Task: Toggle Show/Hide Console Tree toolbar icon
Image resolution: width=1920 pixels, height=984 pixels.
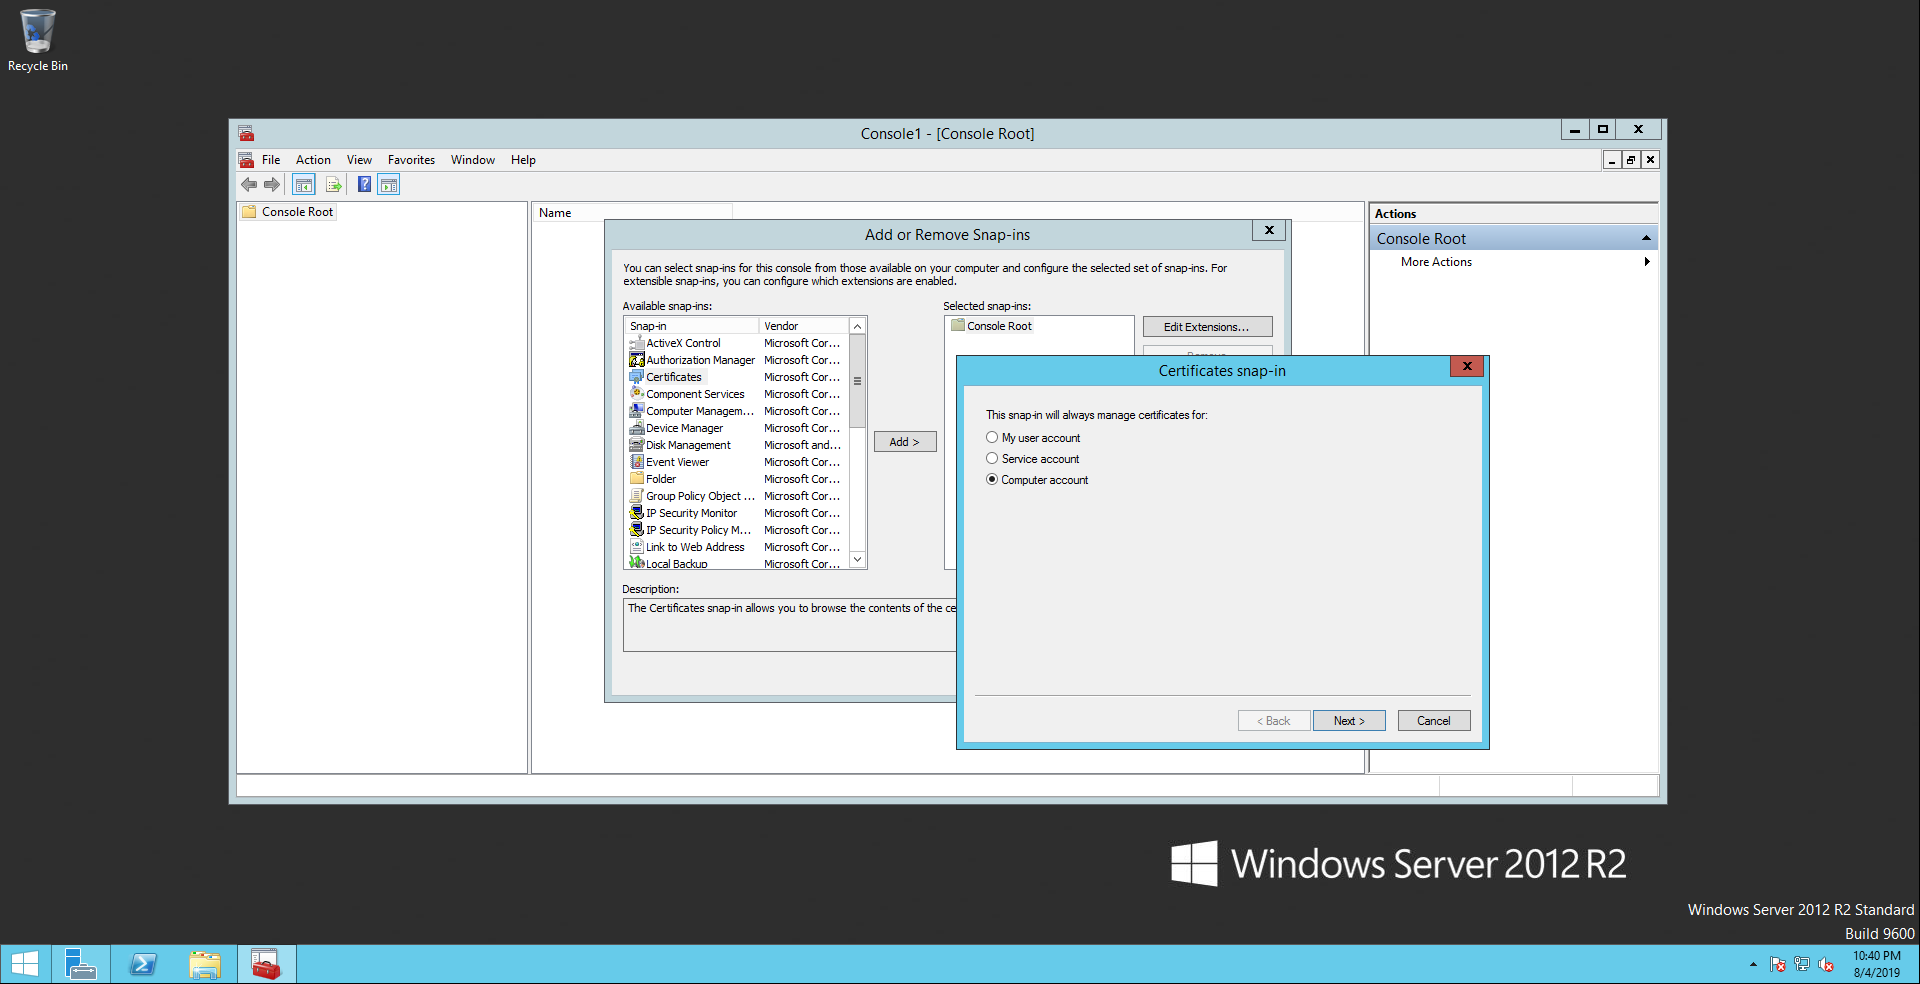Action: point(304,185)
